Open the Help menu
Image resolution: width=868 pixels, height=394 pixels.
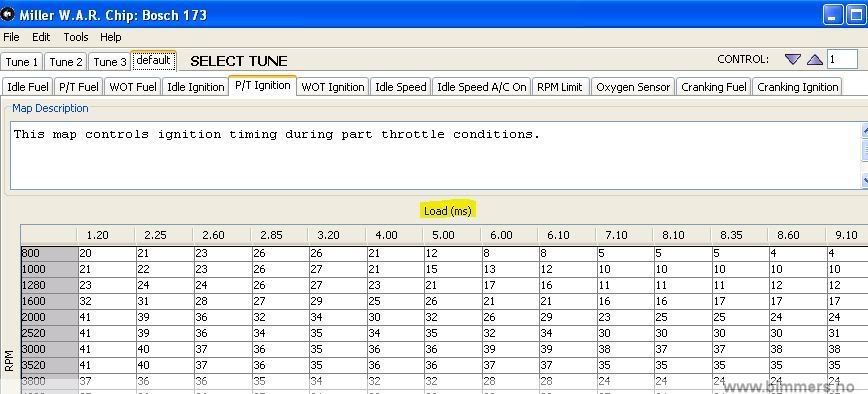point(111,37)
